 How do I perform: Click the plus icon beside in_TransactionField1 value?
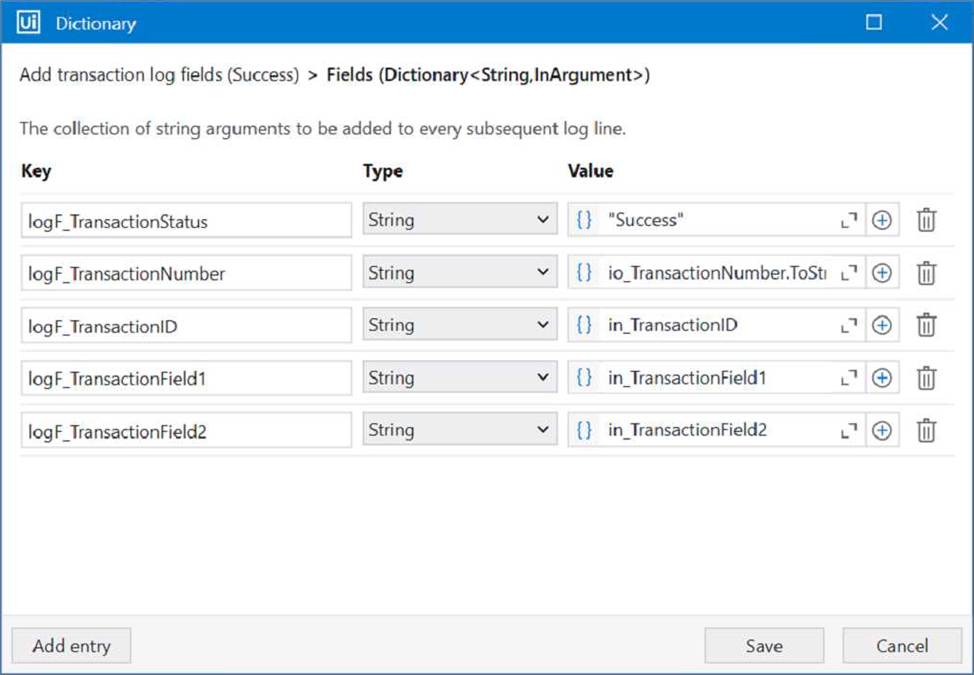pos(882,378)
